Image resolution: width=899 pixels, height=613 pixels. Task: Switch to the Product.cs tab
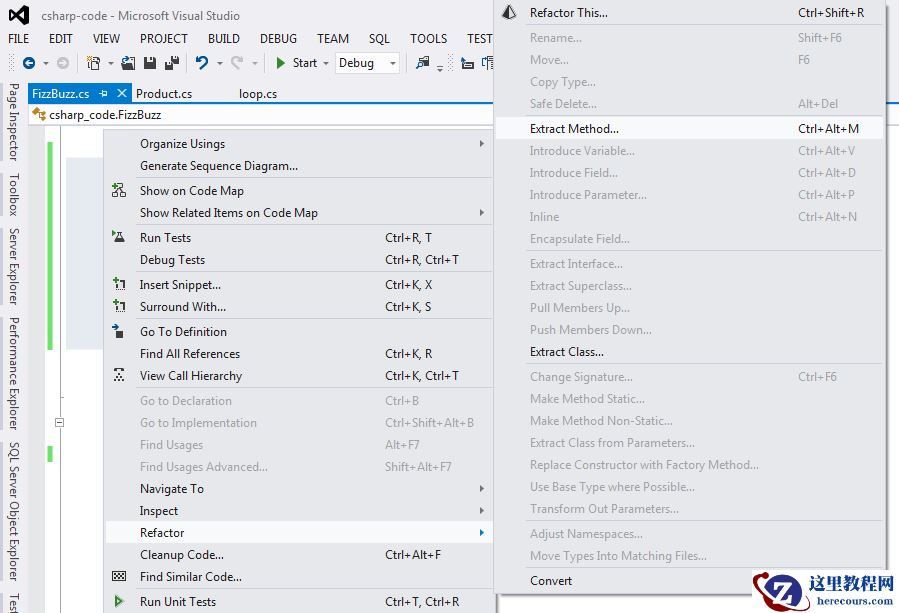[x=164, y=93]
